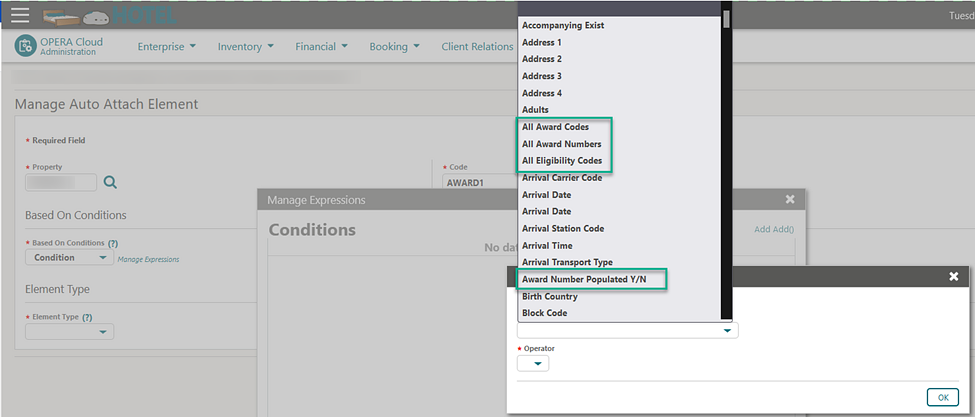Show help for Element Type (?)

[87, 317]
